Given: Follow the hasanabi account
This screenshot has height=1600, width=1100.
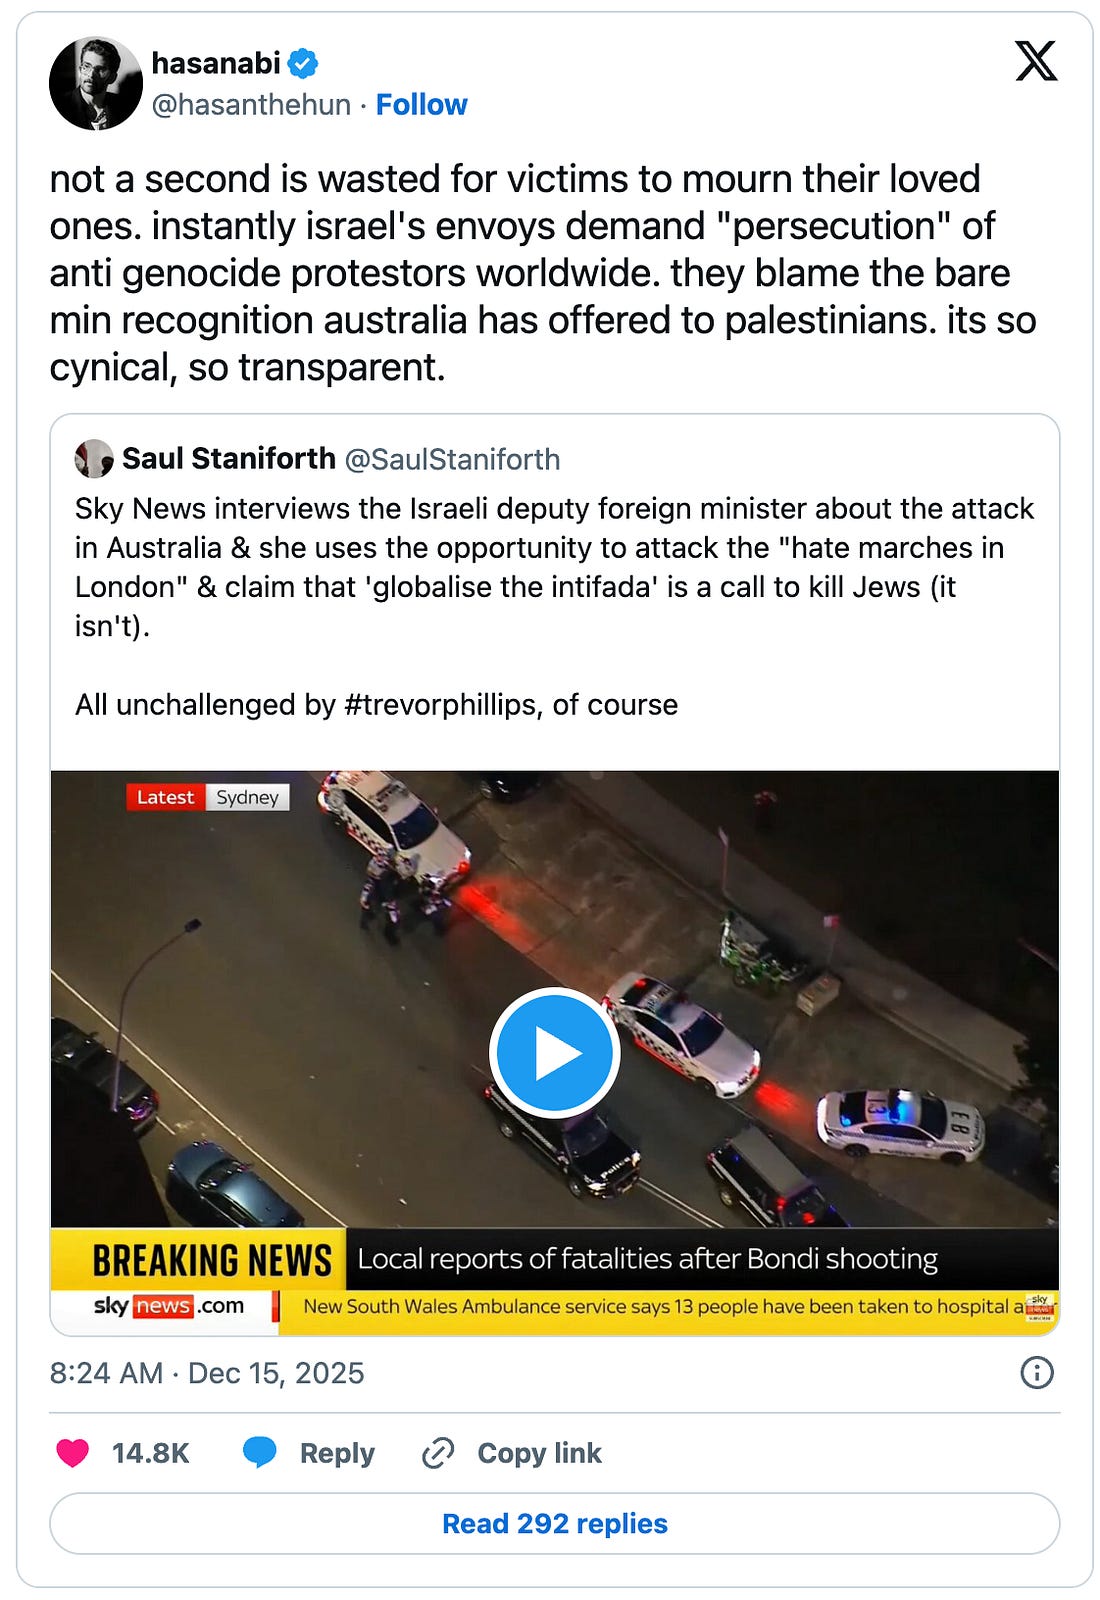Looking at the screenshot, I should (421, 104).
